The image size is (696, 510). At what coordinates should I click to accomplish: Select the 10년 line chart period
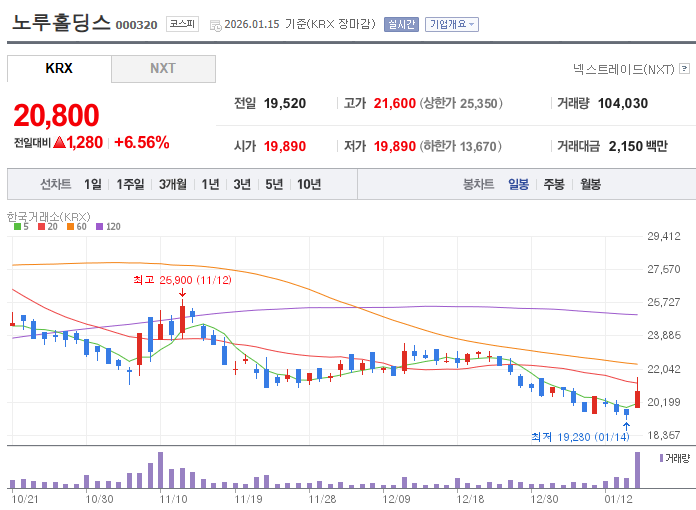pyautogui.click(x=309, y=184)
